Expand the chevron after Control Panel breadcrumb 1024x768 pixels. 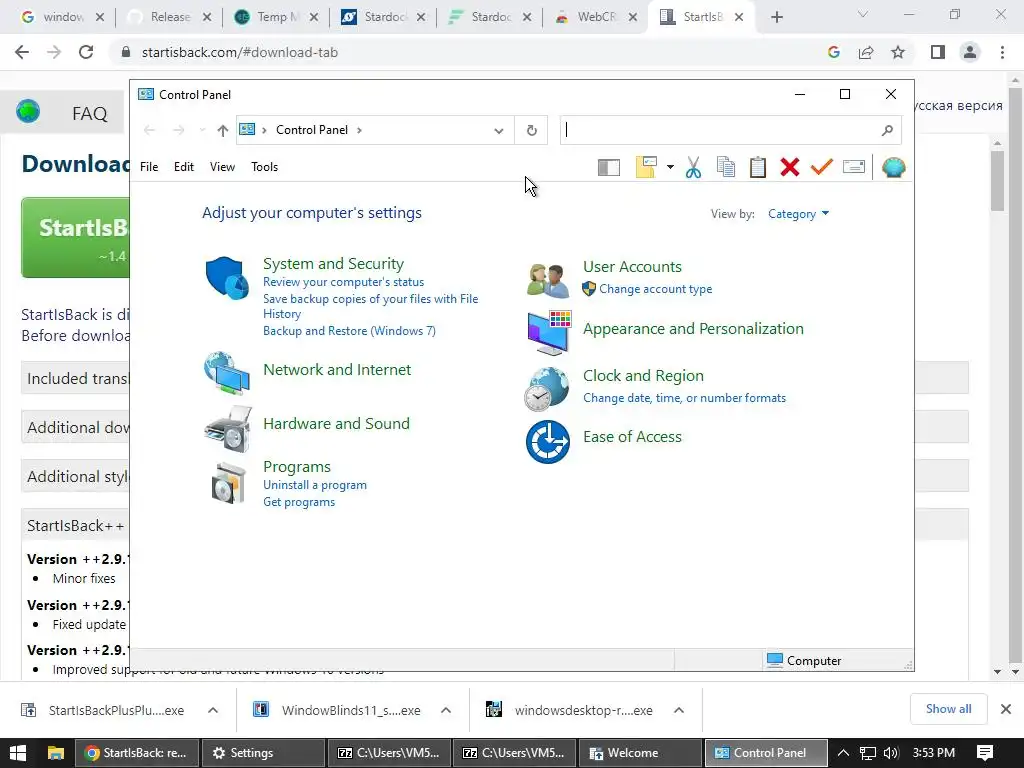(359, 130)
